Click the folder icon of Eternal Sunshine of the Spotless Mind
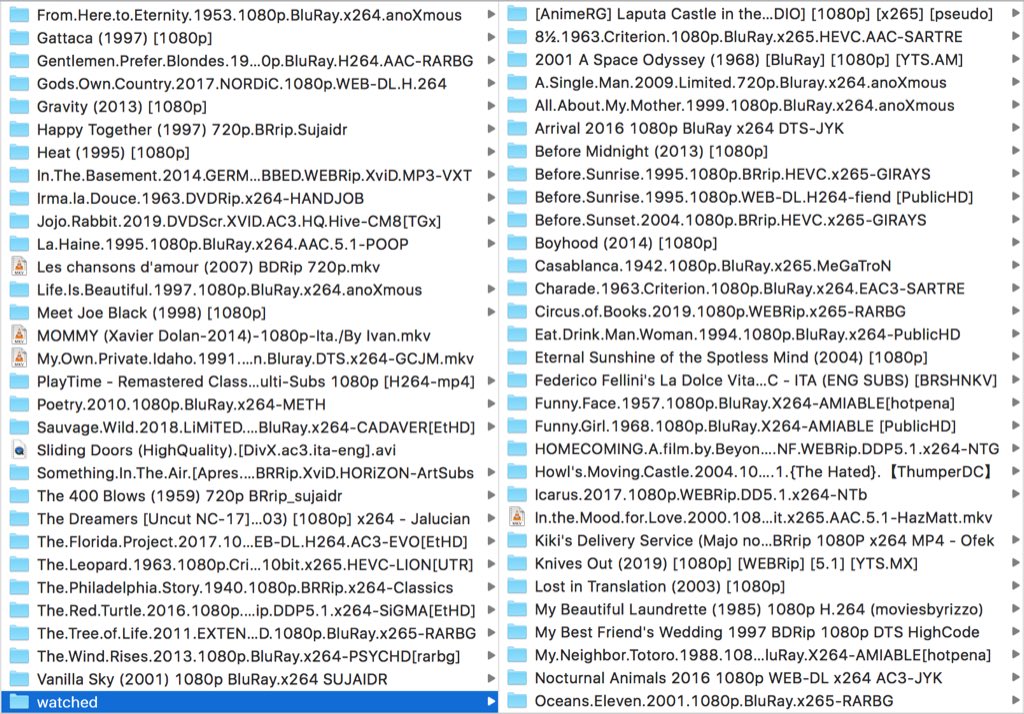The height and width of the screenshot is (714, 1024). coord(517,357)
